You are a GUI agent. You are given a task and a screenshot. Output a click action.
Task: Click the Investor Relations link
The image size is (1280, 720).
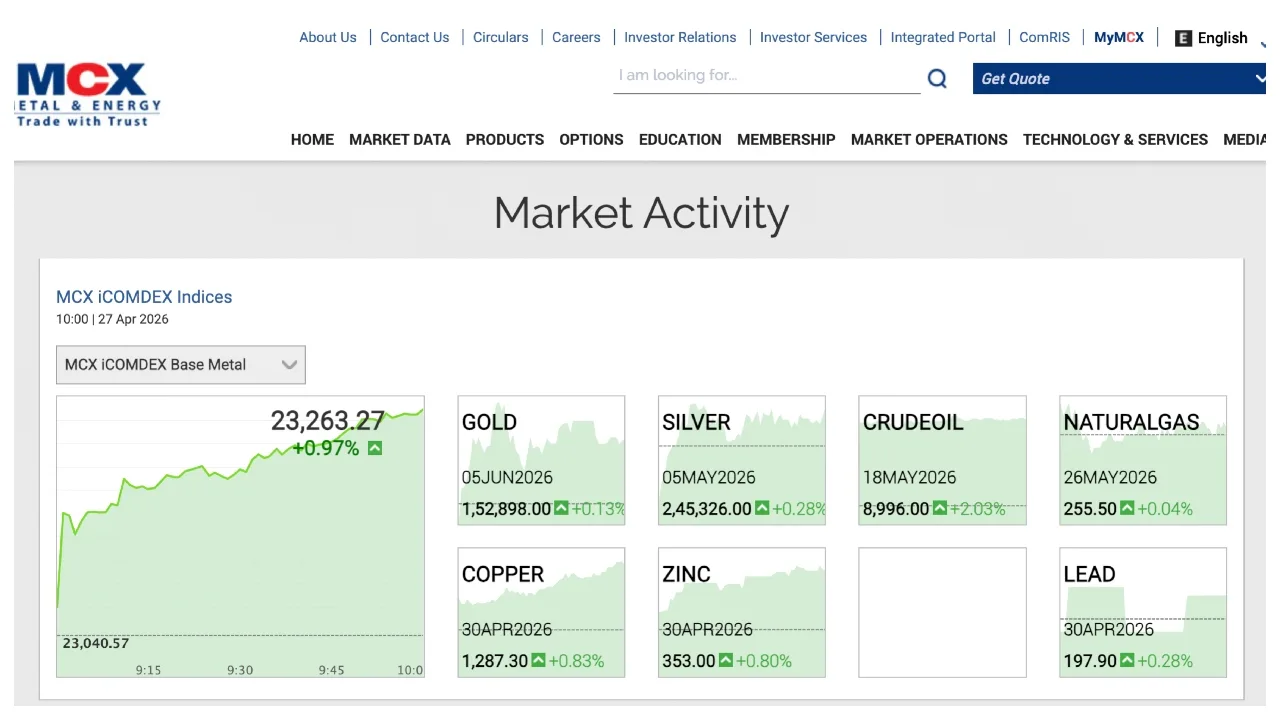pyautogui.click(x=680, y=37)
